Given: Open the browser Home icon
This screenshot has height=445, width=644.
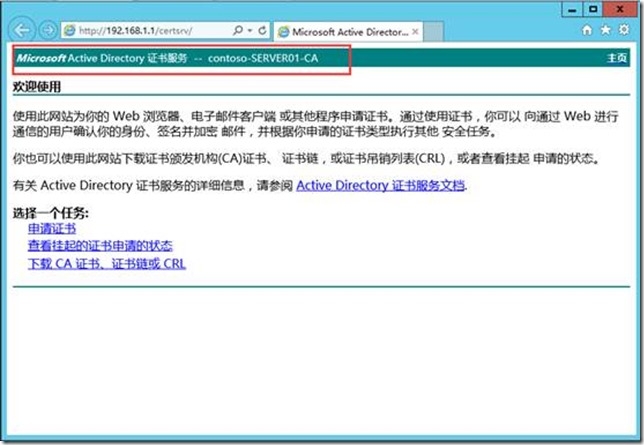Looking at the screenshot, I should [587, 30].
